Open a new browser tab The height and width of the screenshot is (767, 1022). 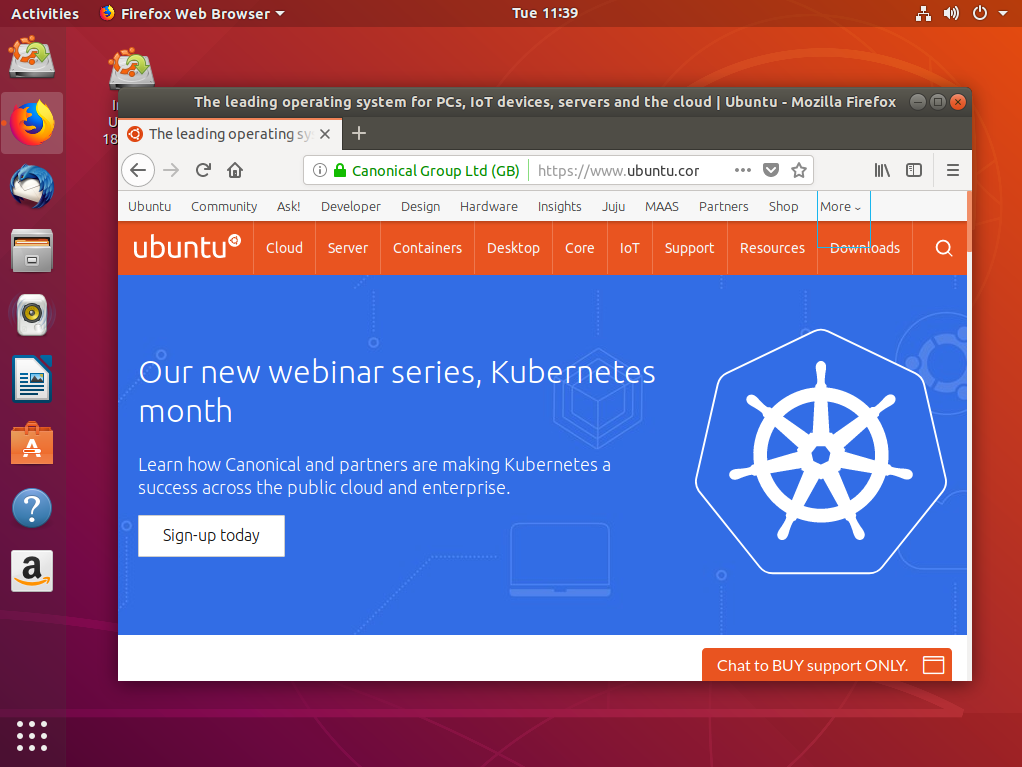point(358,132)
